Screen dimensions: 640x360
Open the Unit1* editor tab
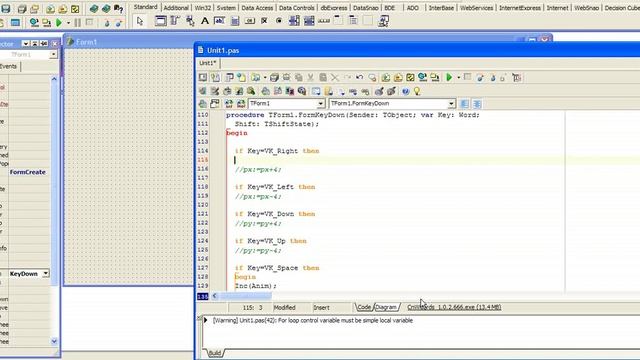tap(208, 63)
